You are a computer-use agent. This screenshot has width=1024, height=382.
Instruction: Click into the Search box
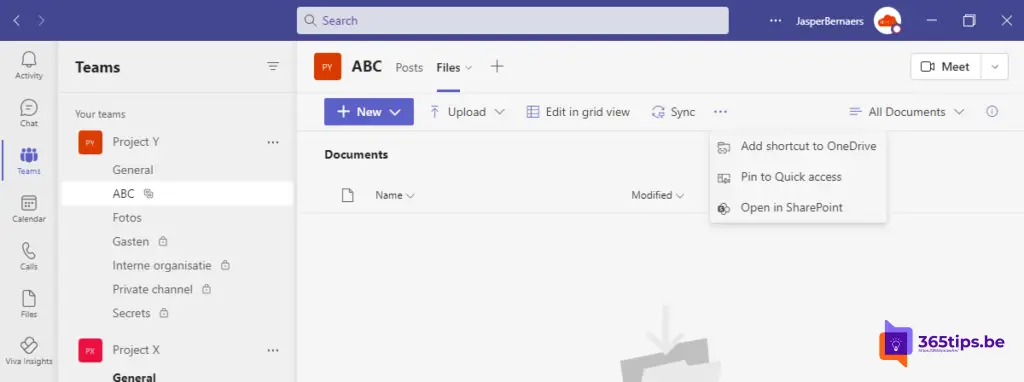[x=513, y=21]
